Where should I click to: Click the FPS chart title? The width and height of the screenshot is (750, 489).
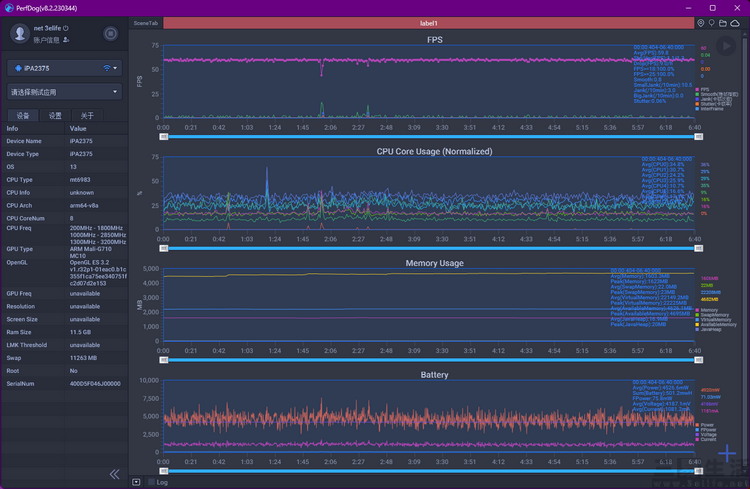(434, 40)
